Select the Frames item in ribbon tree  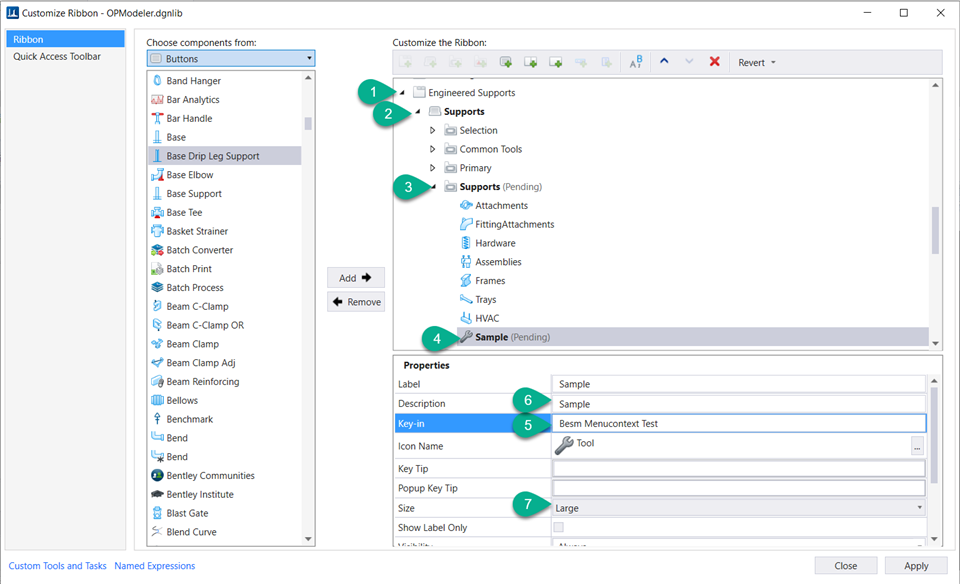coord(490,281)
